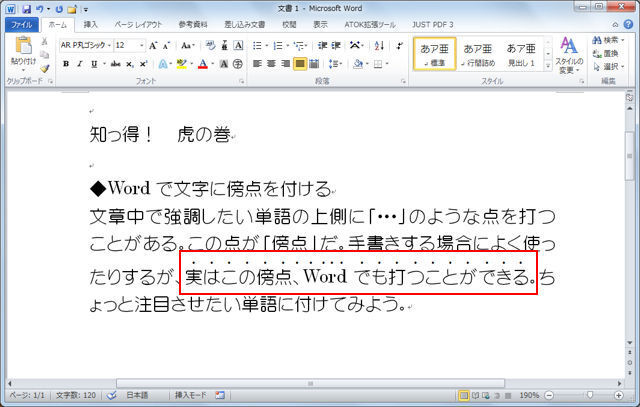Click the Paste (貼り付け) clipboard icon
Image resolution: width=640 pixels, height=407 pixels.
[23, 46]
